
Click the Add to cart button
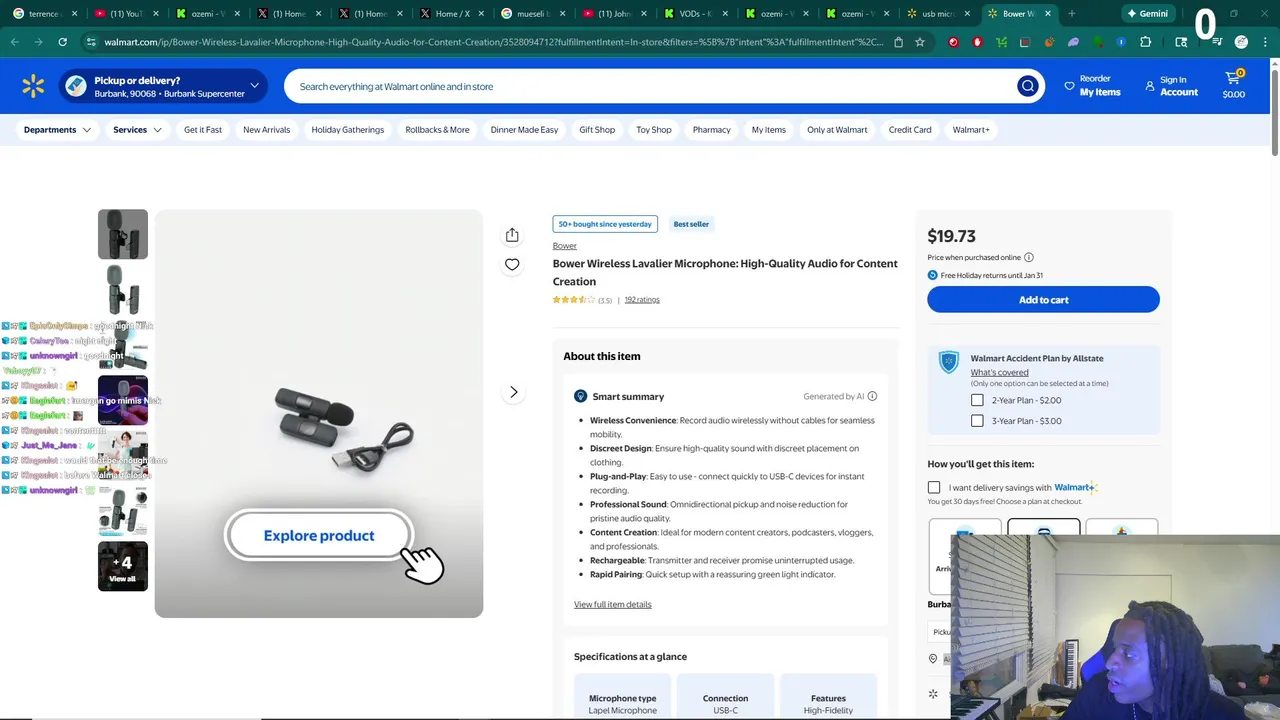1043,300
